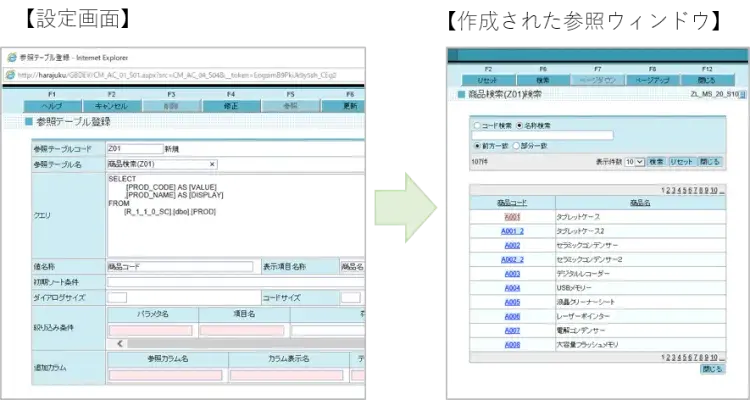Click the ダイアログサイズ input field

coord(117,298)
